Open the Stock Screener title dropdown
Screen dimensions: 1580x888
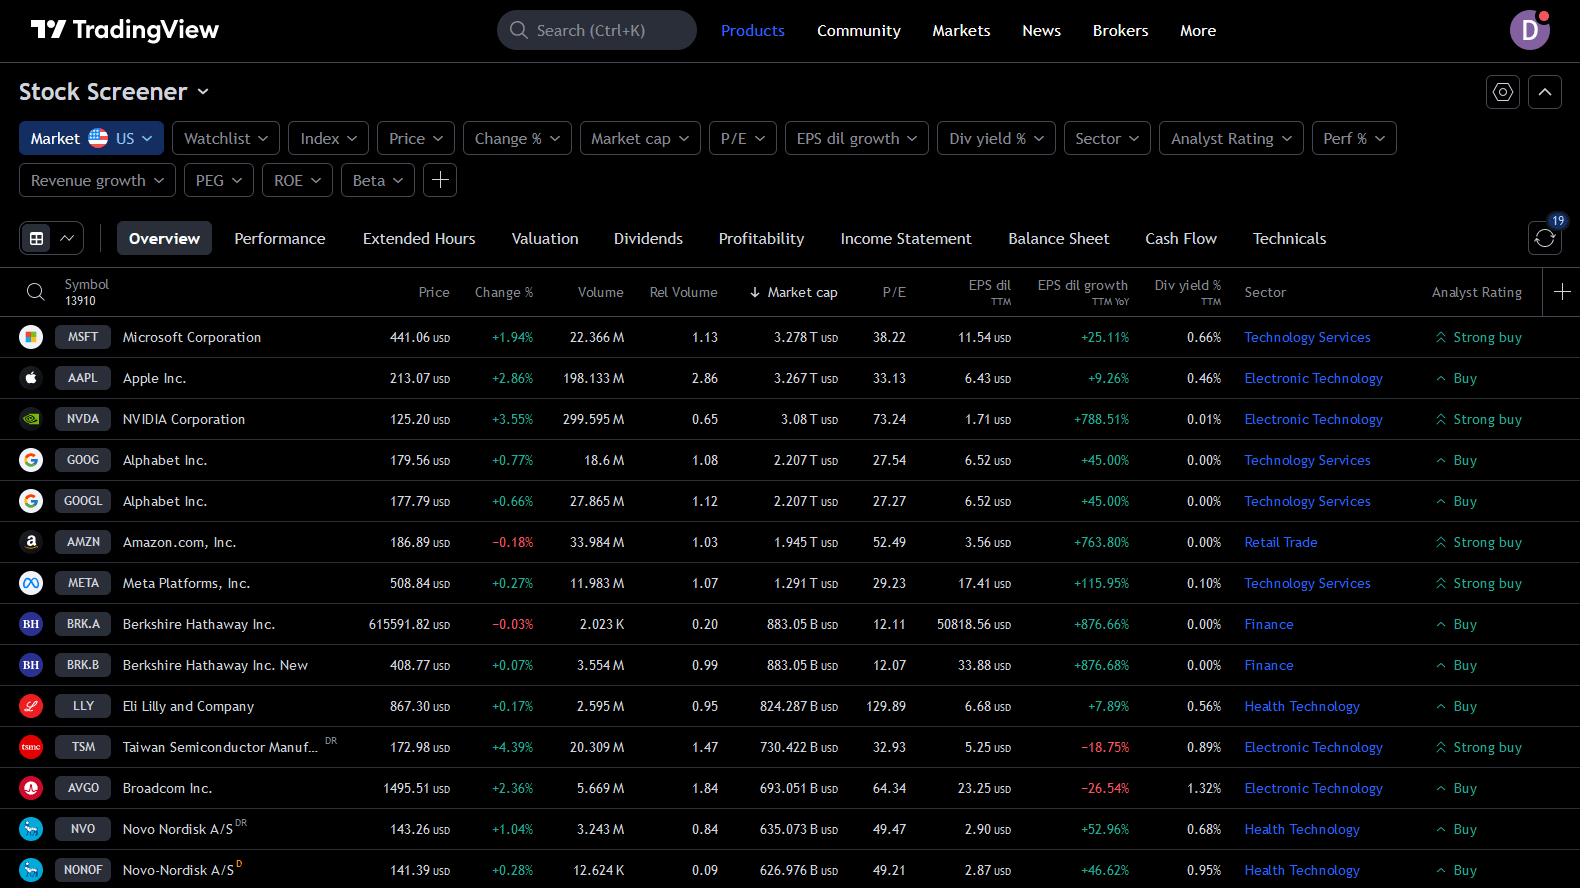(x=114, y=92)
